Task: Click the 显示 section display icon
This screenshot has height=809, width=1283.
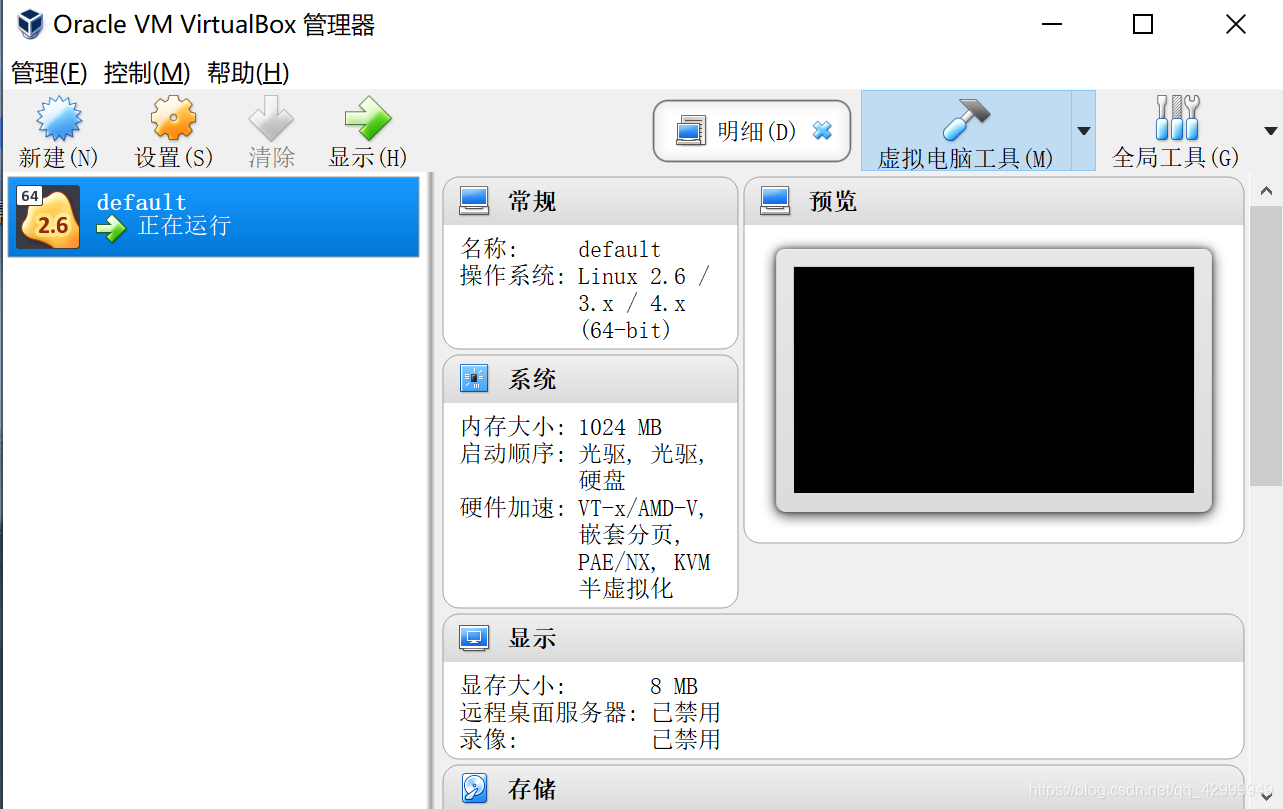Action: tap(474, 638)
